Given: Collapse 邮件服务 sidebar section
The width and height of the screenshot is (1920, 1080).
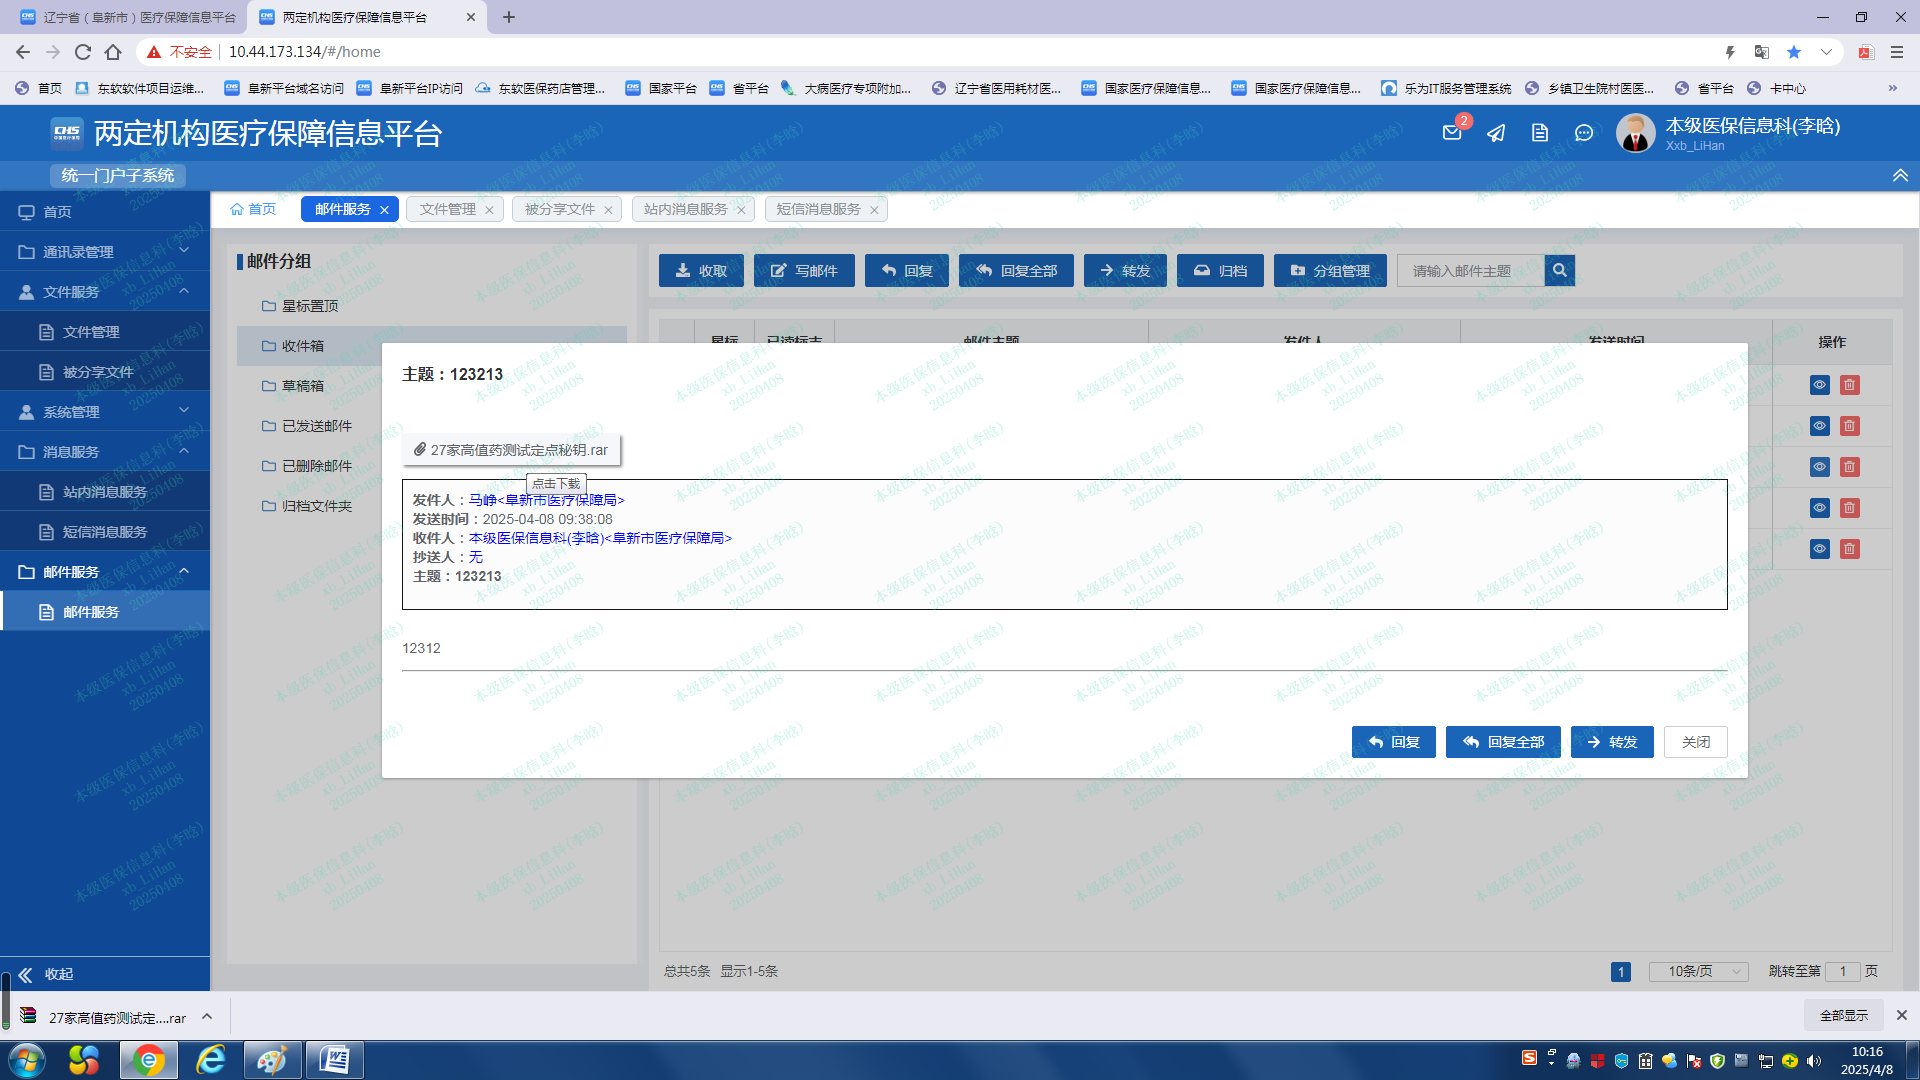Looking at the screenshot, I should pos(105,571).
